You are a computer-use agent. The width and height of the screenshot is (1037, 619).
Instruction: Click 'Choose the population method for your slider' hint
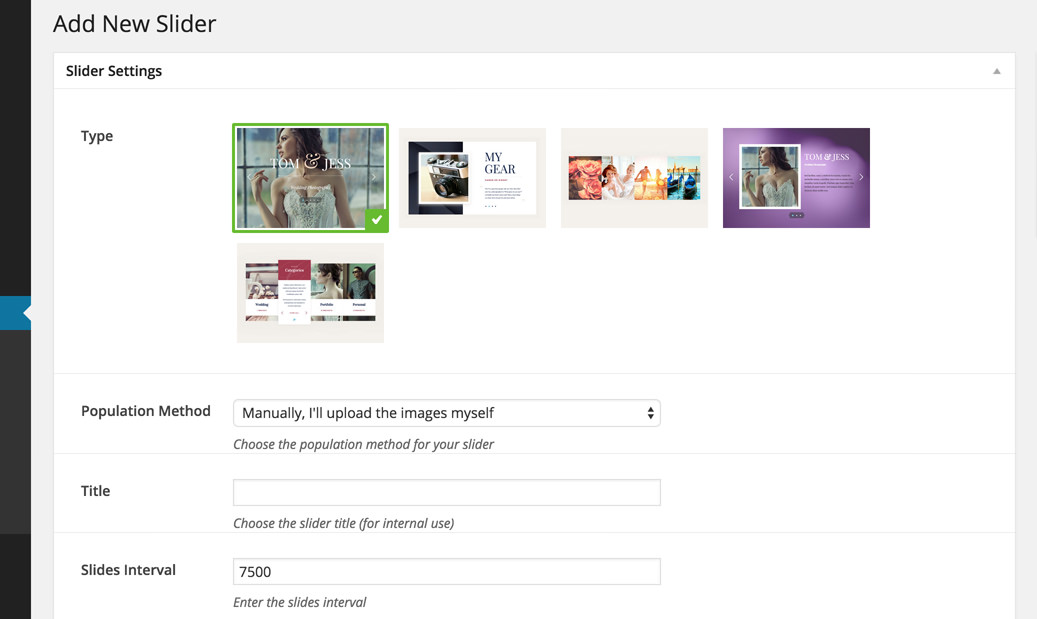363,444
